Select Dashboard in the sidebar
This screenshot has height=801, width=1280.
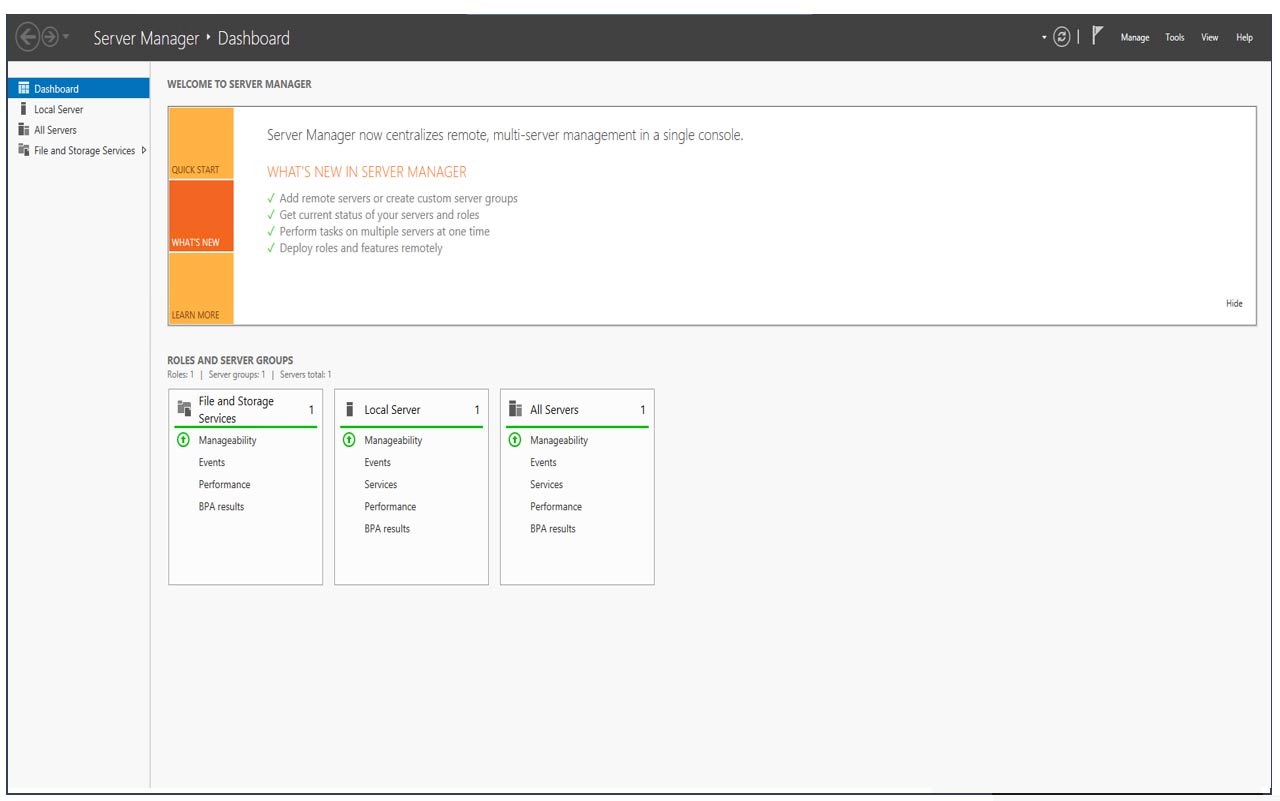pos(78,89)
